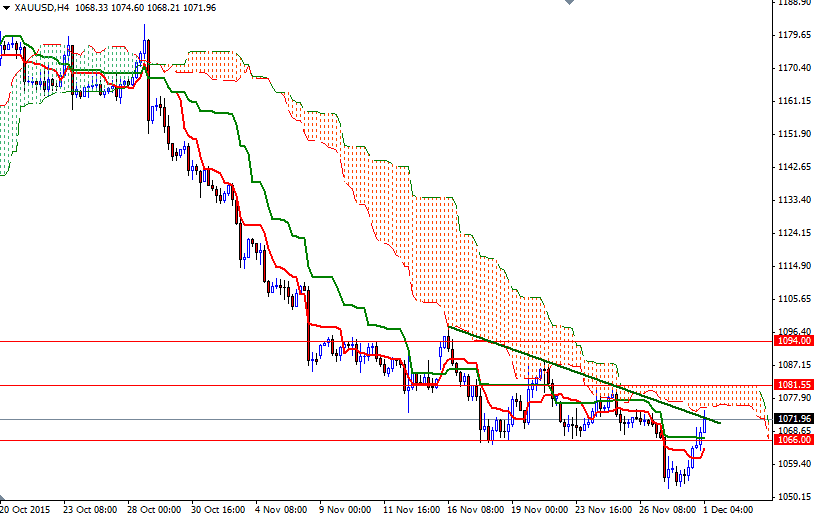Select the red 1094.00 level price tag
The height and width of the screenshot is (516, 814).
pos(794,341)
